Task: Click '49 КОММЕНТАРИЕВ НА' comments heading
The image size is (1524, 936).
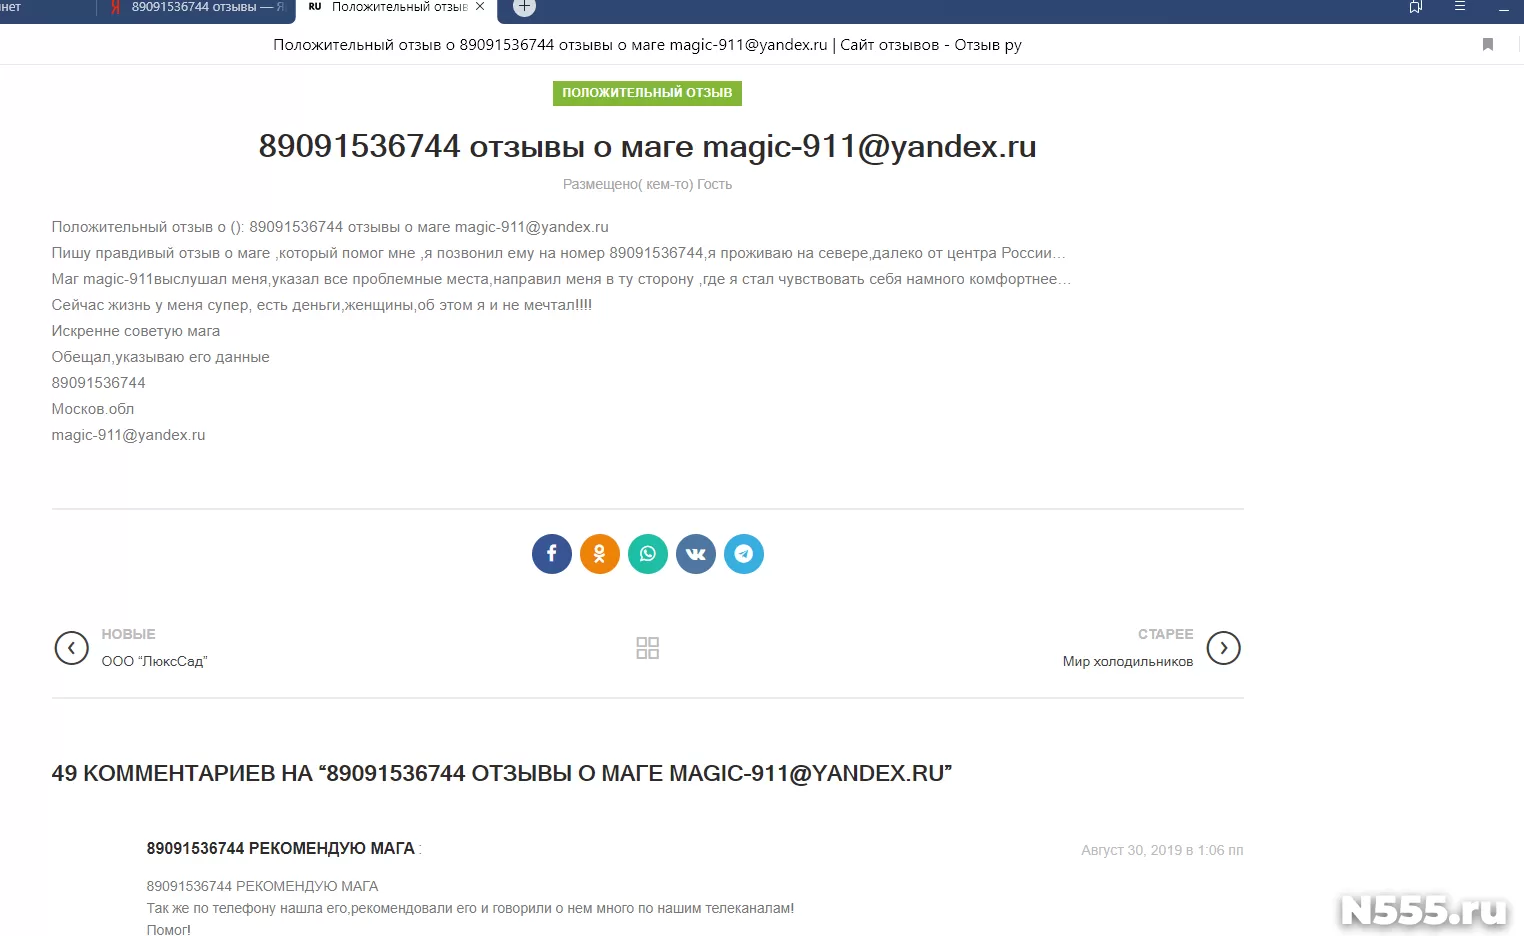Action: point(501,773)
